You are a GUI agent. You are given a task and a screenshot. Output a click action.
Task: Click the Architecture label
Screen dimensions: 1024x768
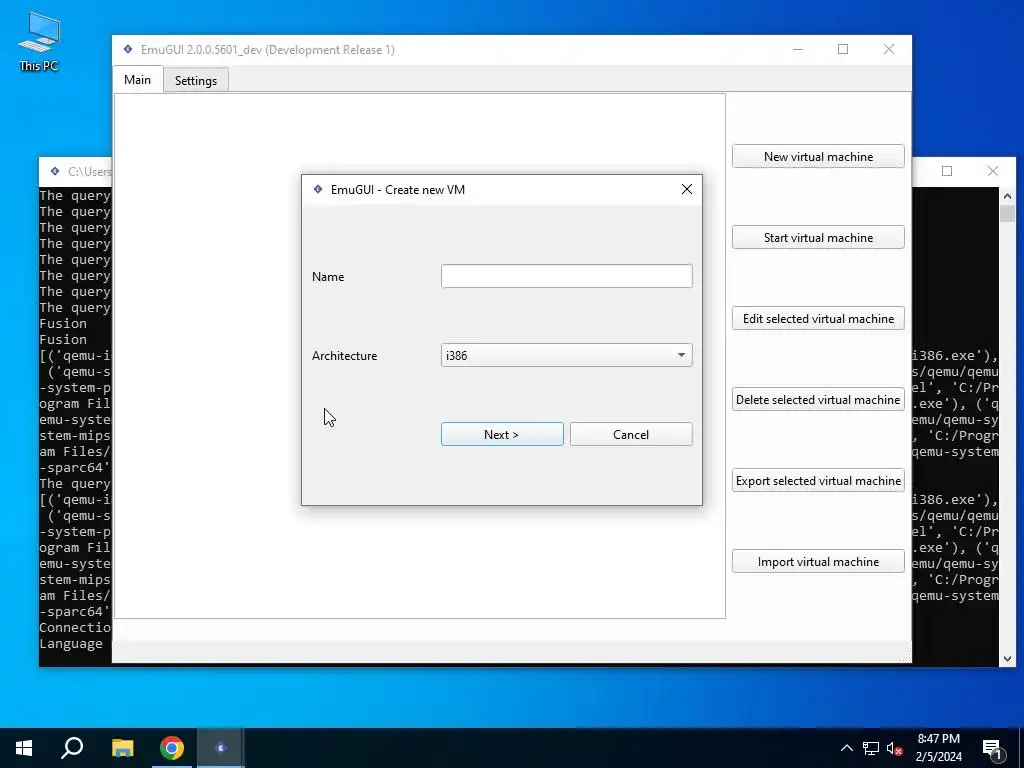point(344,356)
